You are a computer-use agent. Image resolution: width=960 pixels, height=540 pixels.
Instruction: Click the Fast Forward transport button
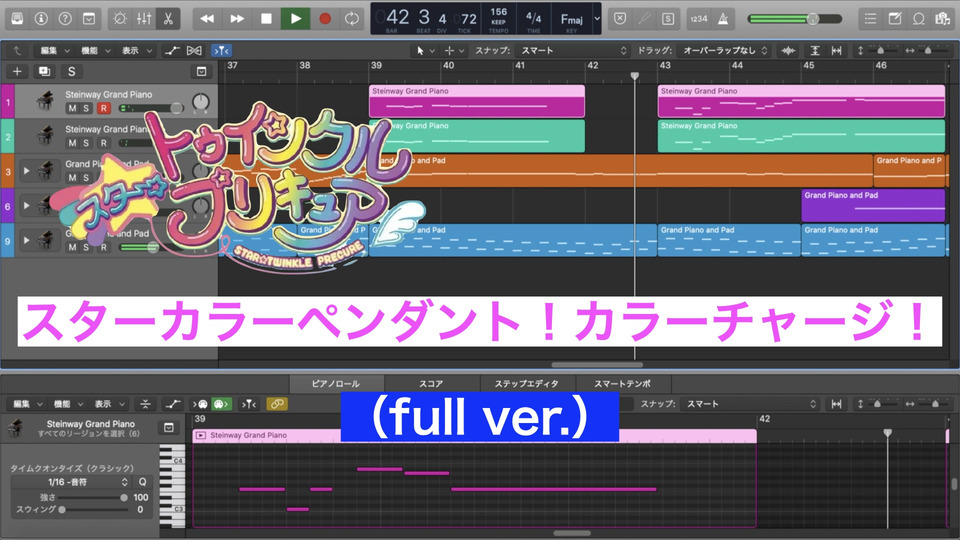pyautogui.click(x=236, y=19)
